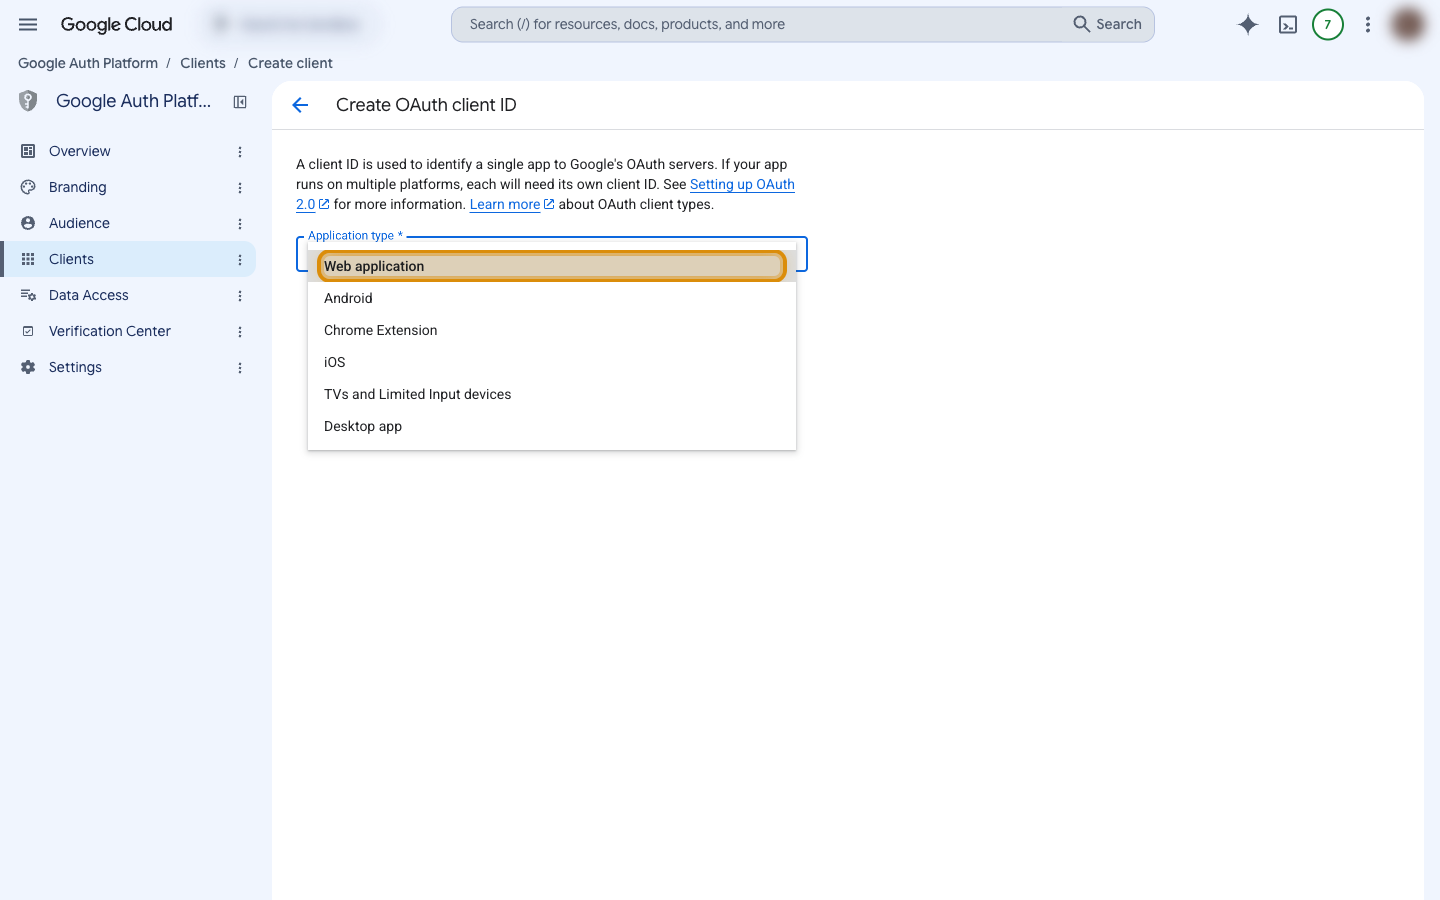Open notifications badge showing 7
The width and height of the screenshot is (1440, 900).
click(1328, 24)
